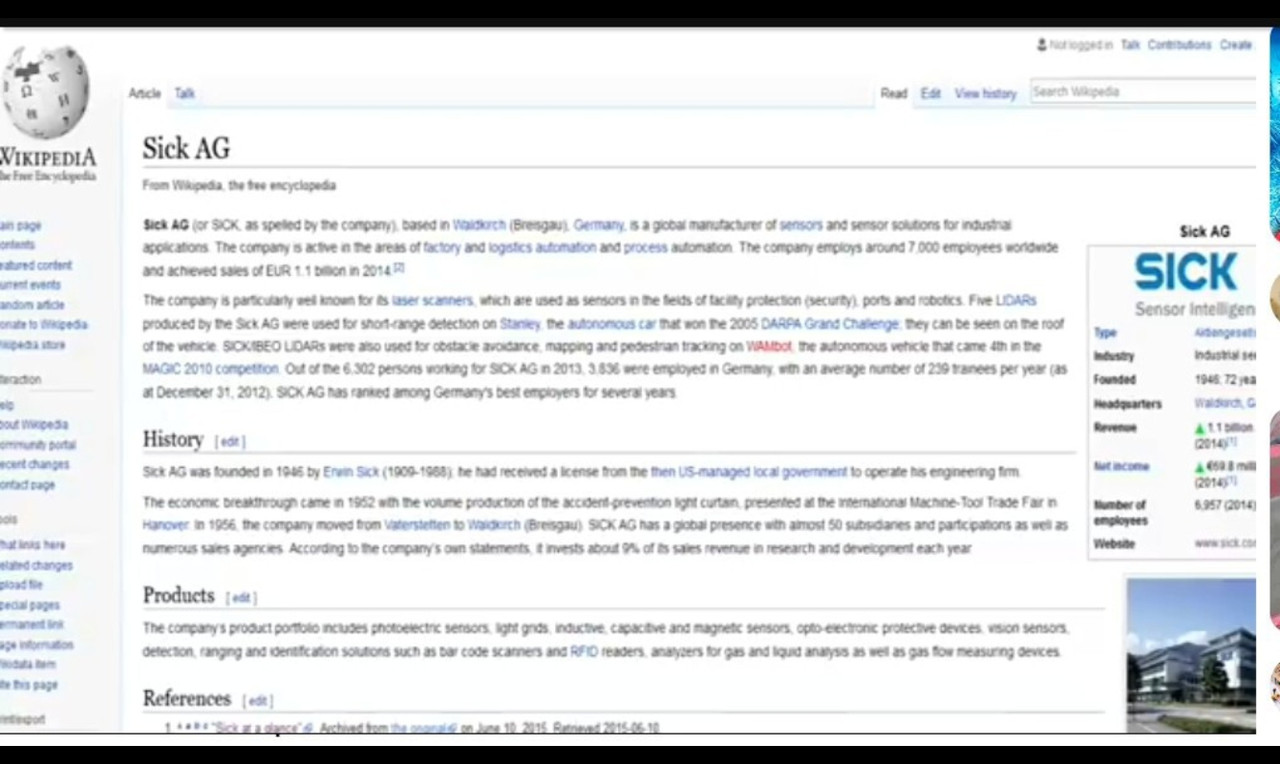Viewport: 1280px width, 764px height.
Task: Open the www.sick.com website link
Action: [x=1224, y=543]
